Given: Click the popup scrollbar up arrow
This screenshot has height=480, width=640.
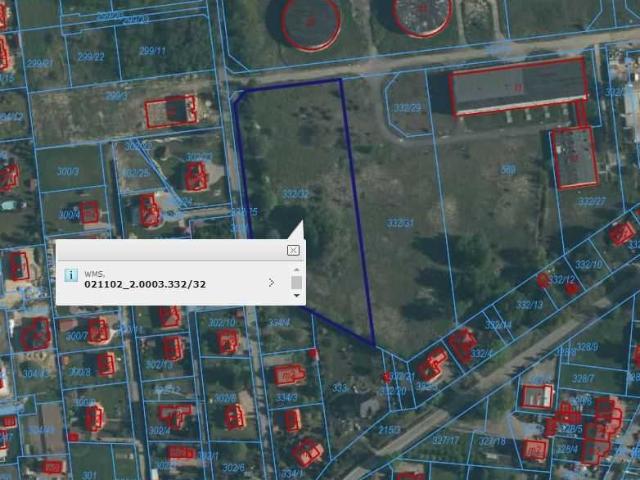Looking at the screenshot, I should [x=297, y=270].
